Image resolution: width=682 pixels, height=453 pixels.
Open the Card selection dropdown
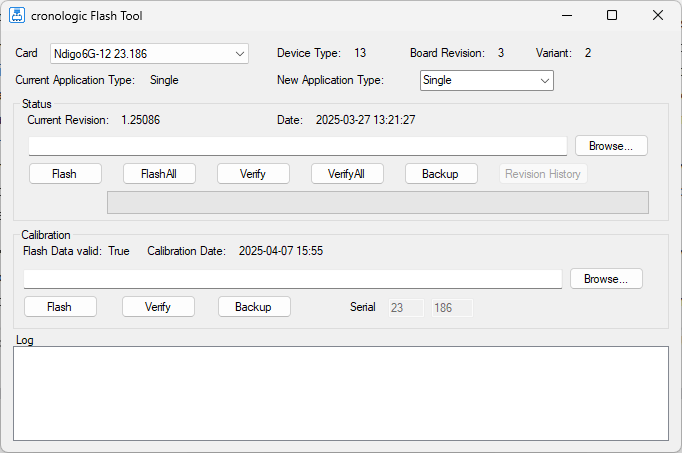coord(150,53)
